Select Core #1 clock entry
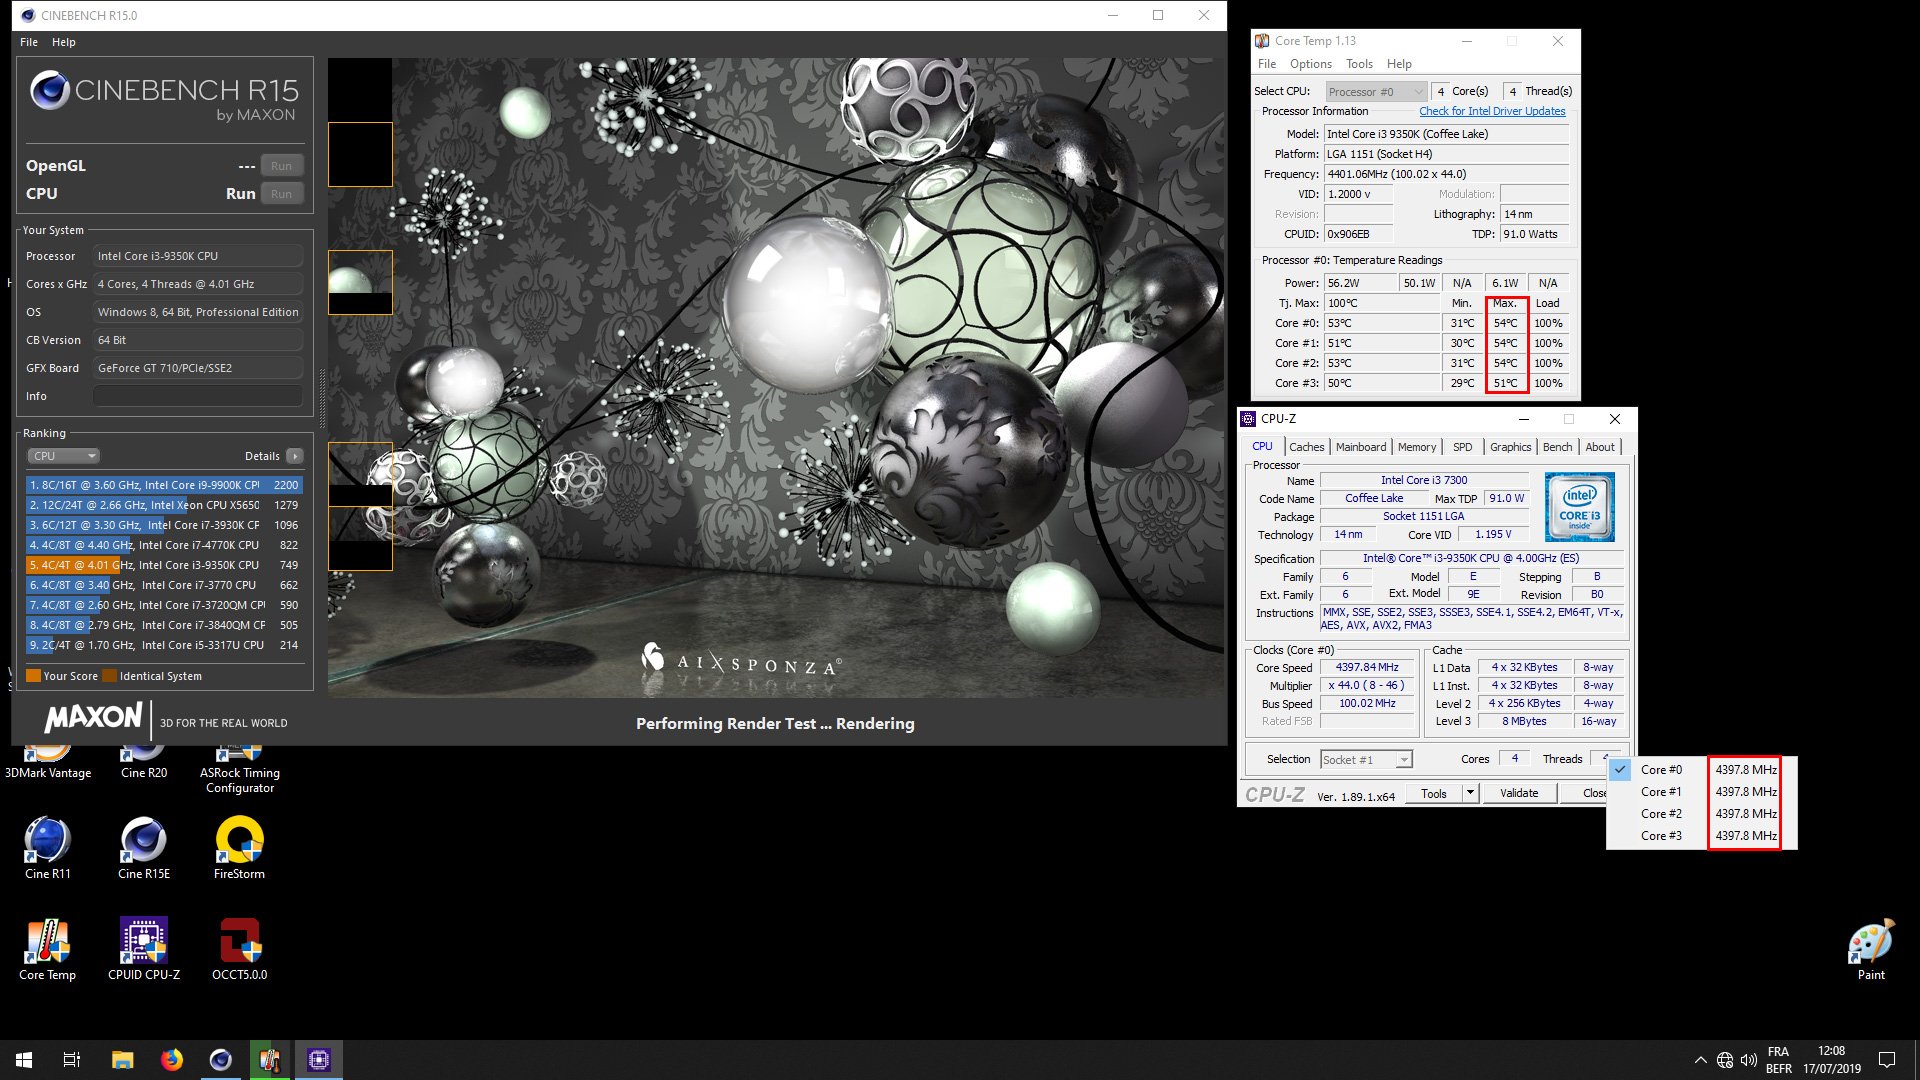 tap(1701, 792)
